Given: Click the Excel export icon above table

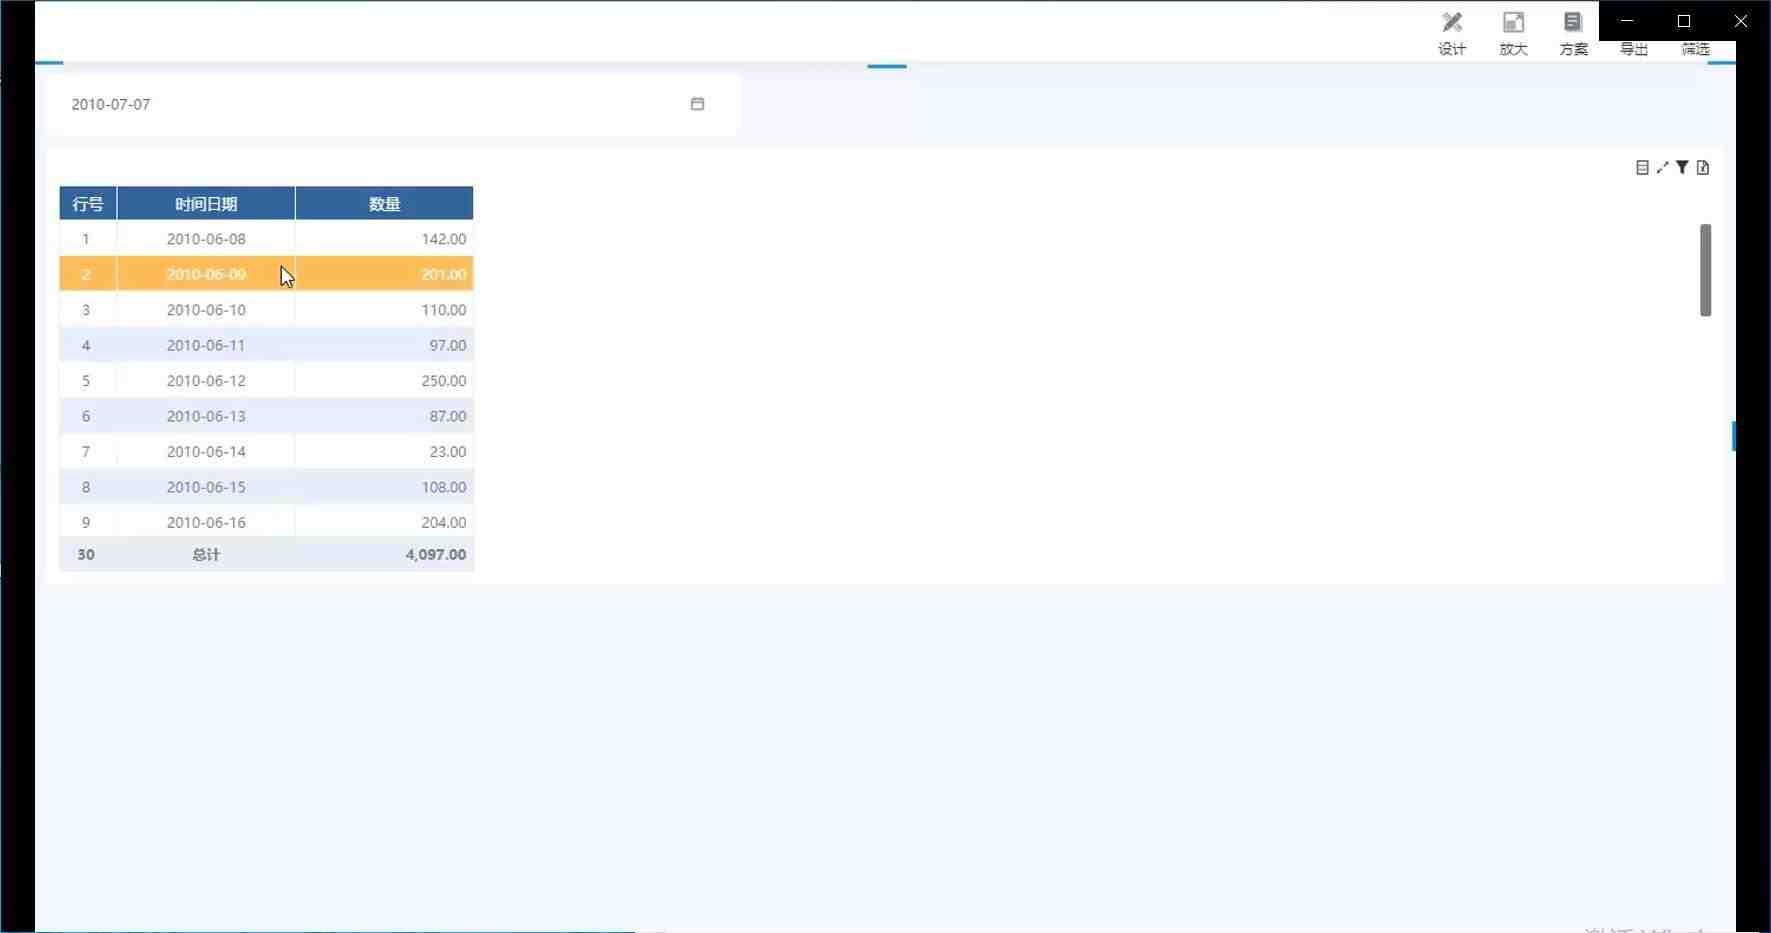Looking at the screenshot, I should point(1703,168).
